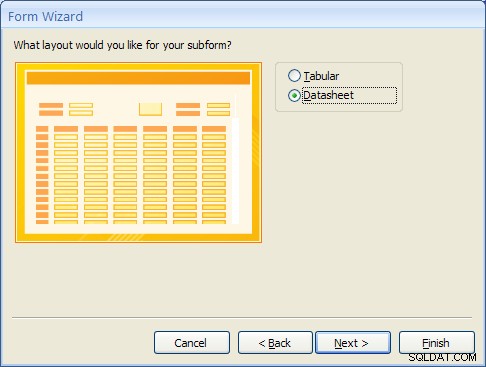Go back with the < Back button
Viewport: 486px width, 367px height.
tap(275, 343)
